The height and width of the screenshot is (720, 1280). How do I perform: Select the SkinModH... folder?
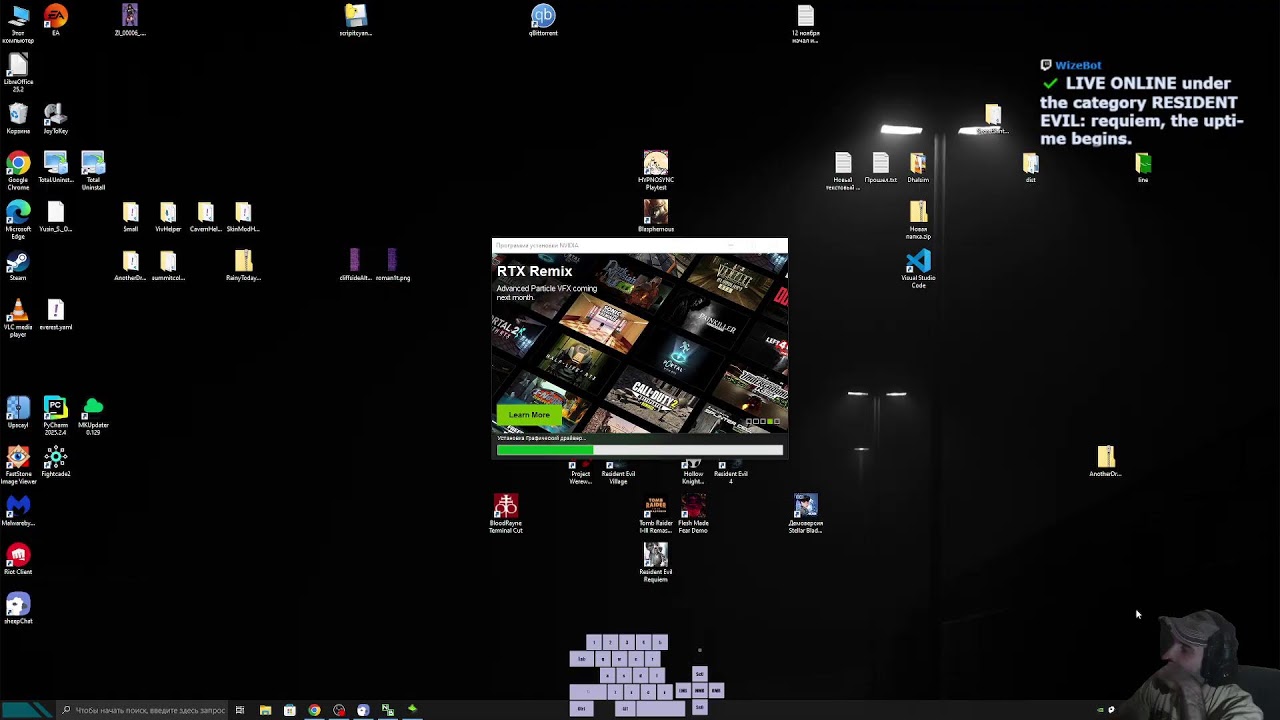click(x=243, y=216)
